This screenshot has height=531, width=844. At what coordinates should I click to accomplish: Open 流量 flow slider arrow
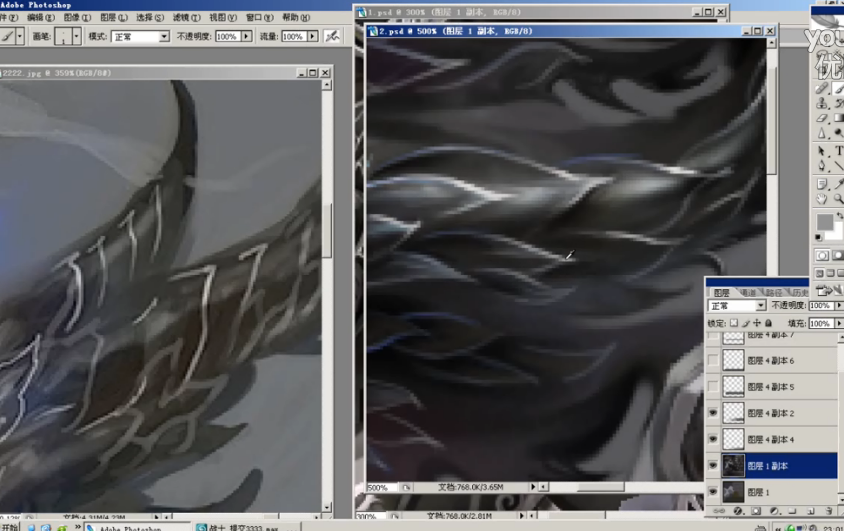(313, 36)
